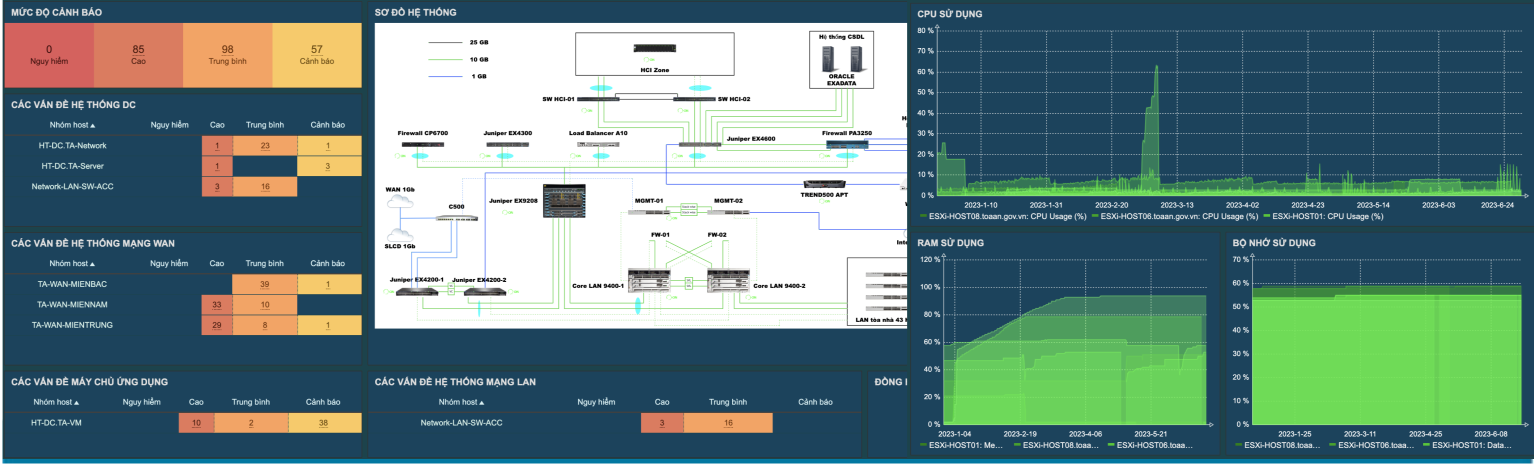This screenshot has height=464, width=1534.
Task: Click the MGMT-01 switch icon
Action: coord(650,211)
